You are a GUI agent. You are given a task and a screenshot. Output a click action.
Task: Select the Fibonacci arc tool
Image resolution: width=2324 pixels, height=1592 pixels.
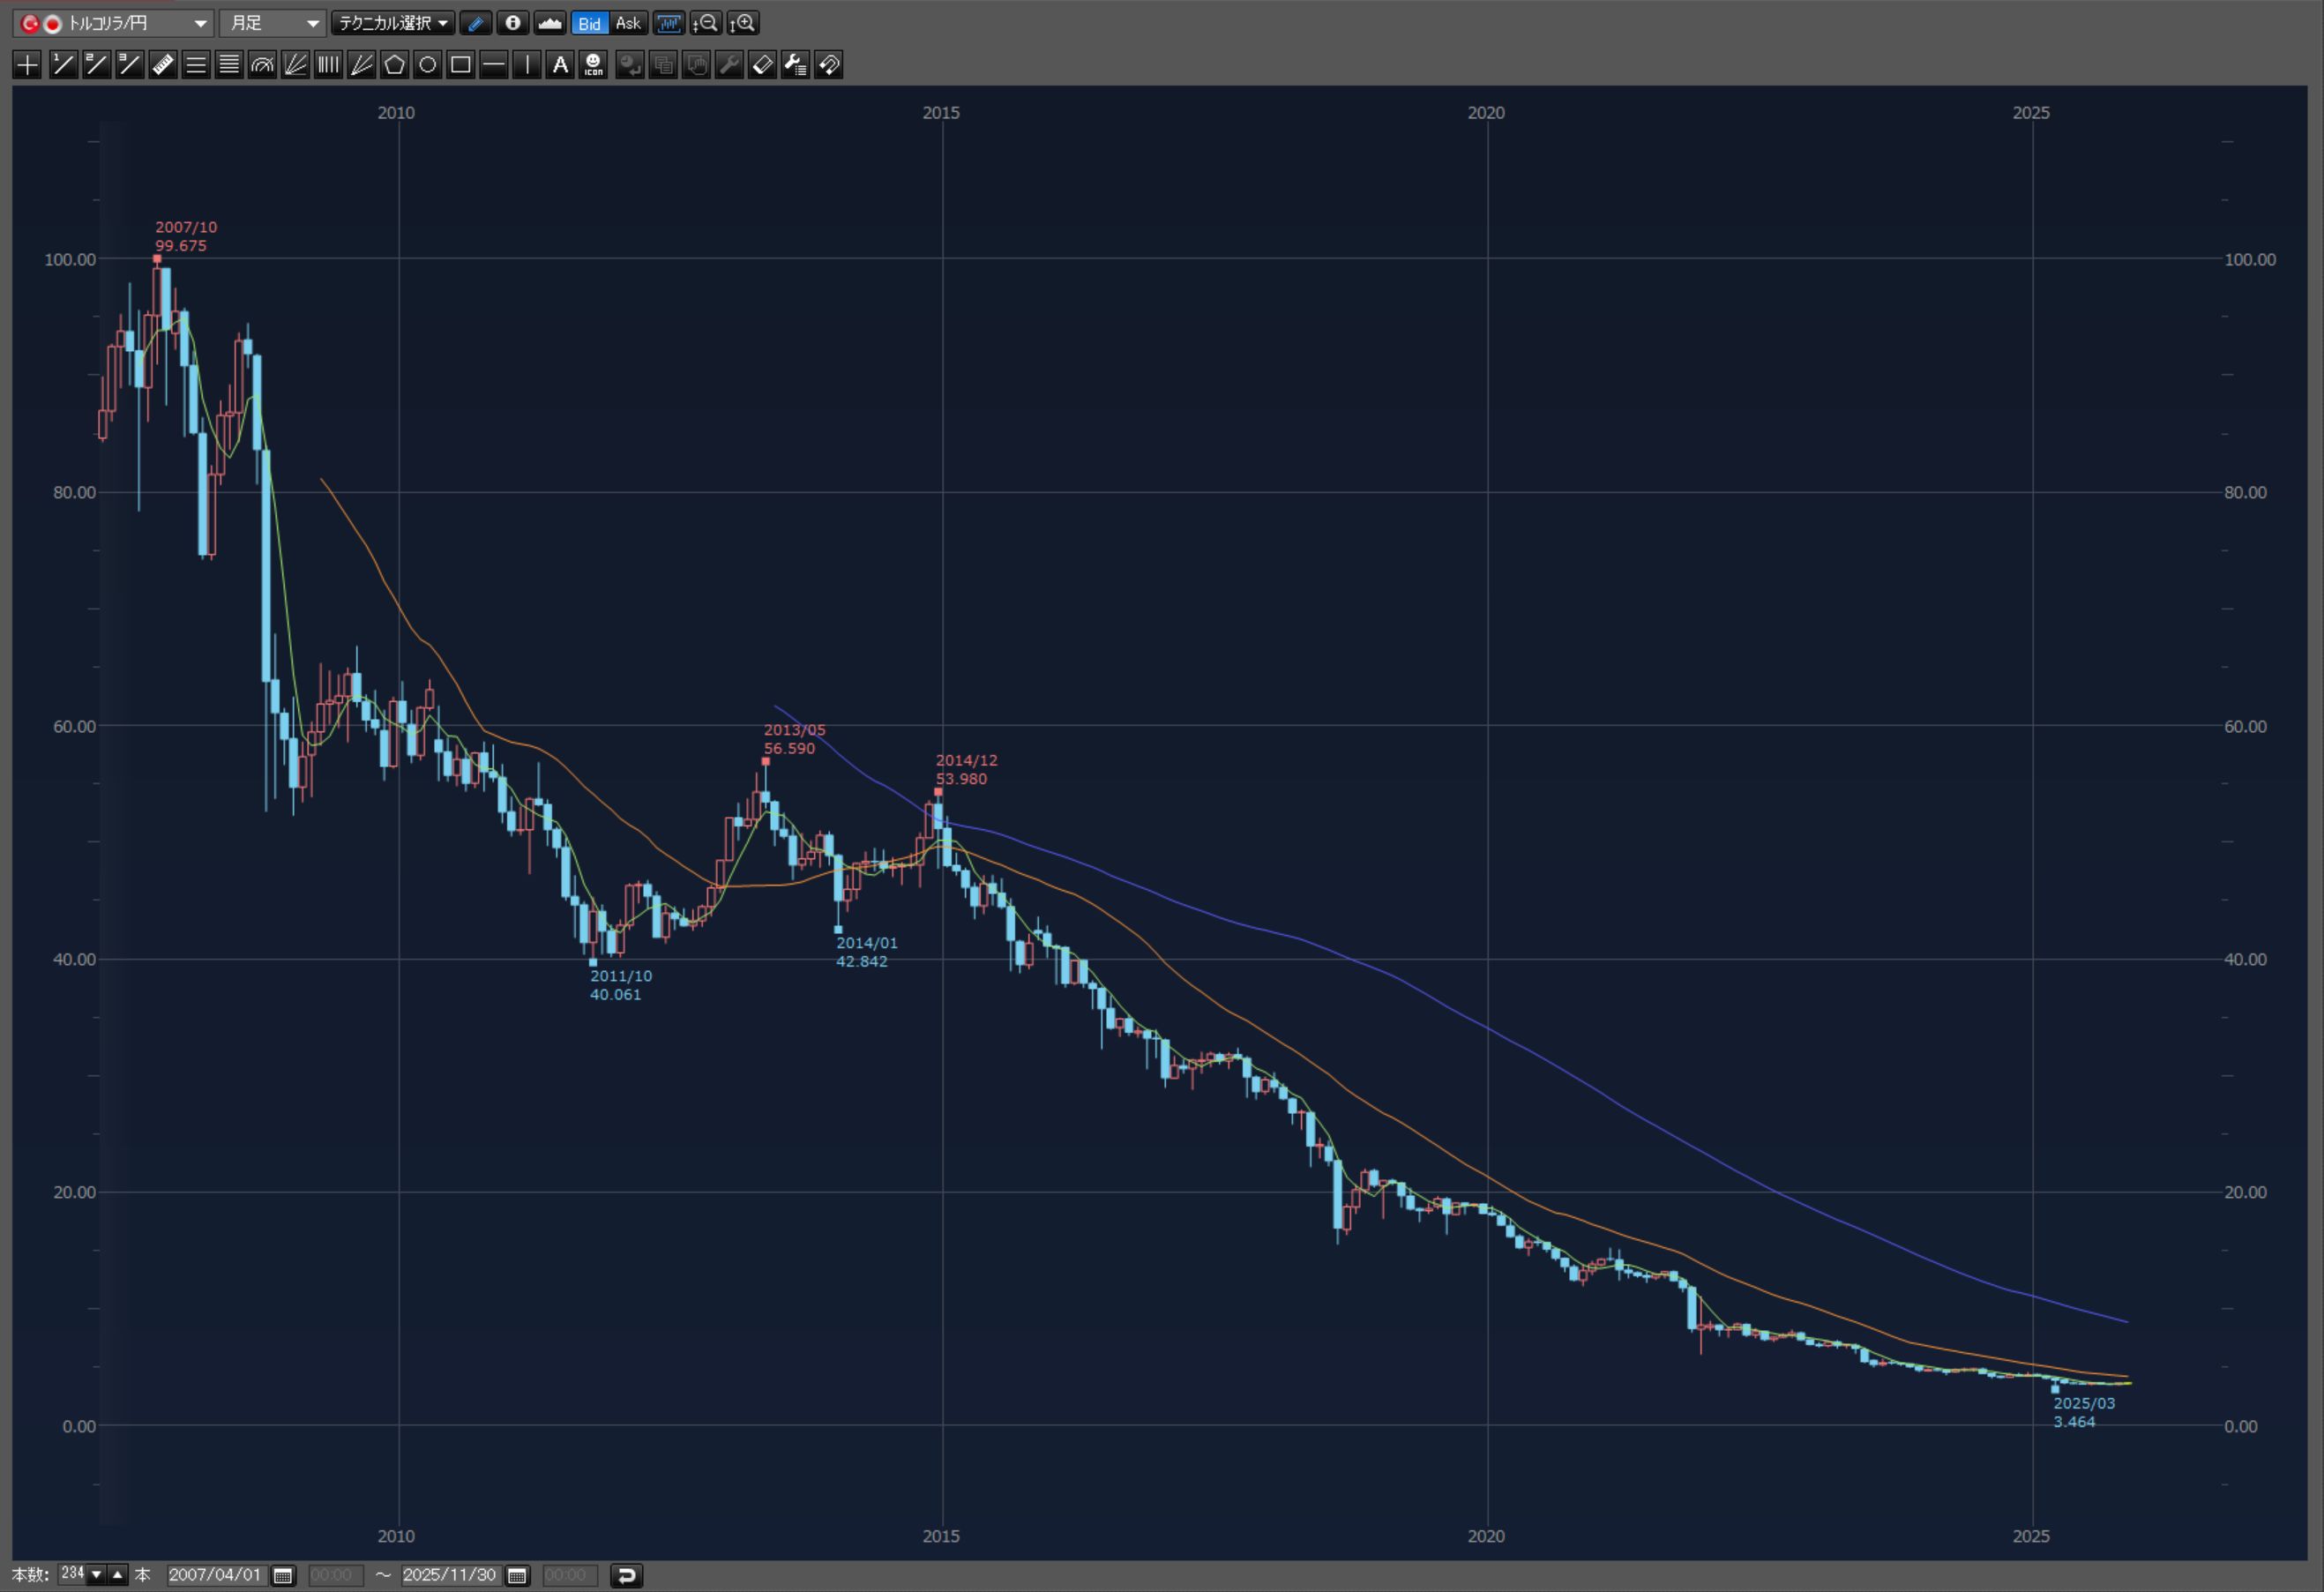click(262, 65)
